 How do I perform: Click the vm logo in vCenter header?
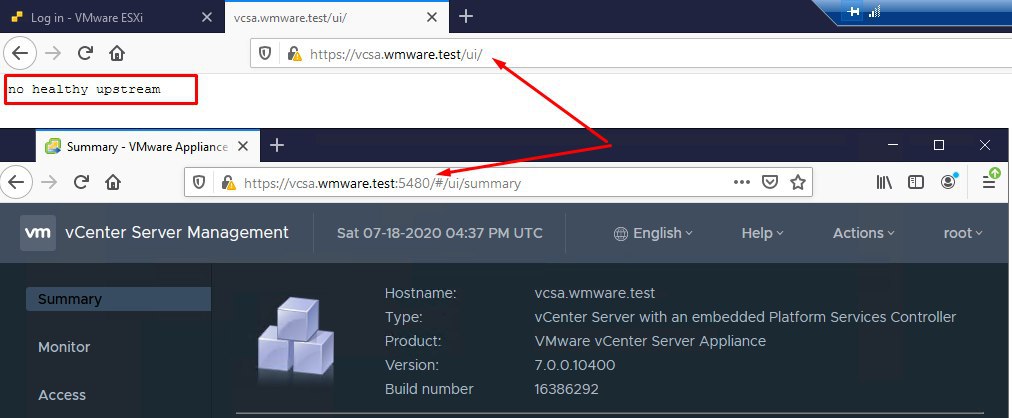tap(38, 233)
